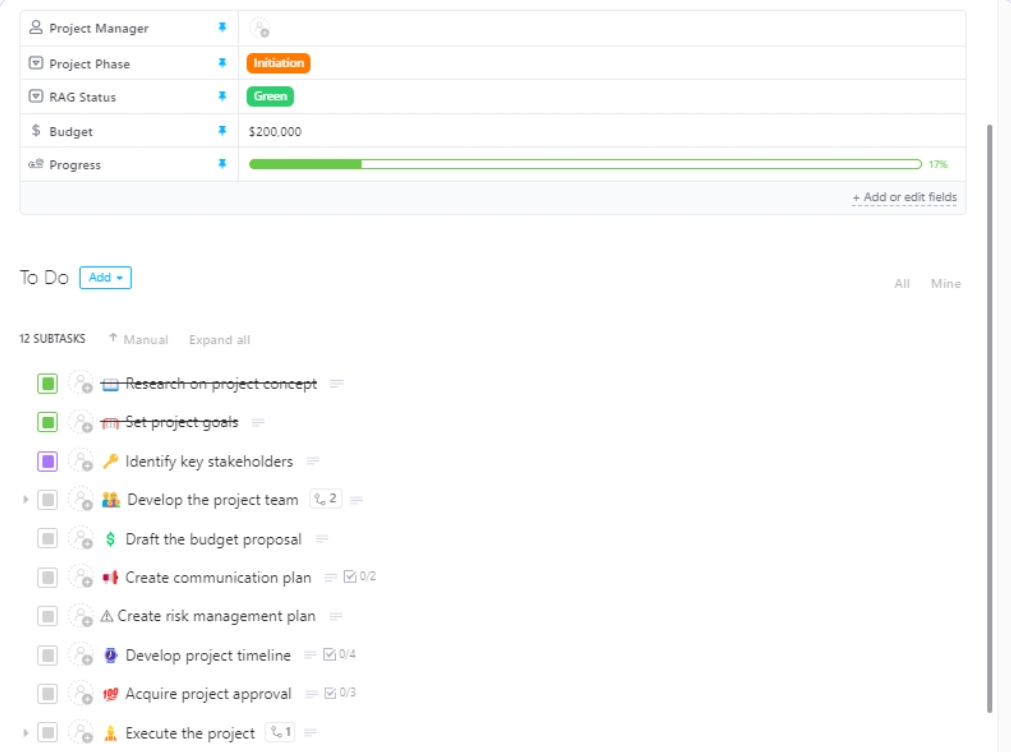Assign user to Acquire project approval

coord(82,694)
